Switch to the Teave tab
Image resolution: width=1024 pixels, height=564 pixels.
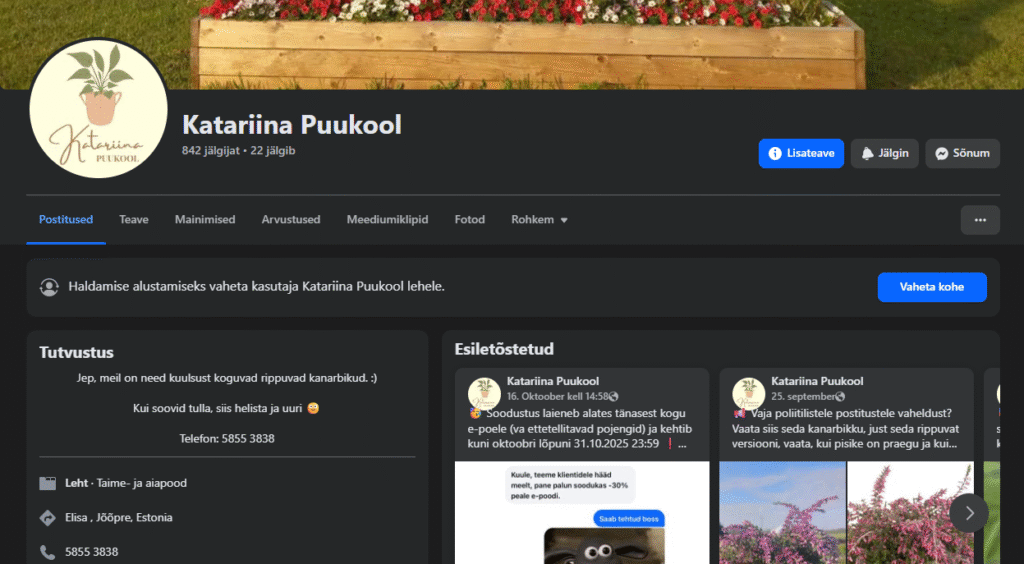pos(134,220)
